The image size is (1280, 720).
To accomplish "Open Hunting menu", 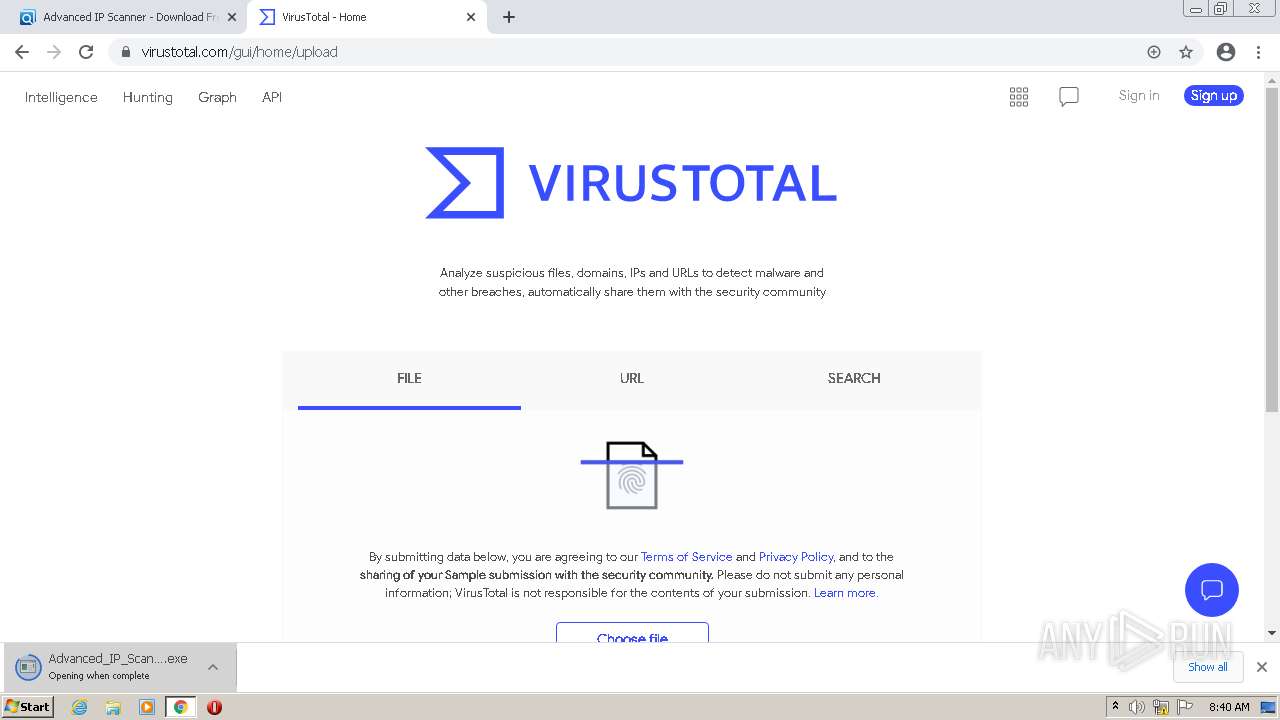I will 148,97.
